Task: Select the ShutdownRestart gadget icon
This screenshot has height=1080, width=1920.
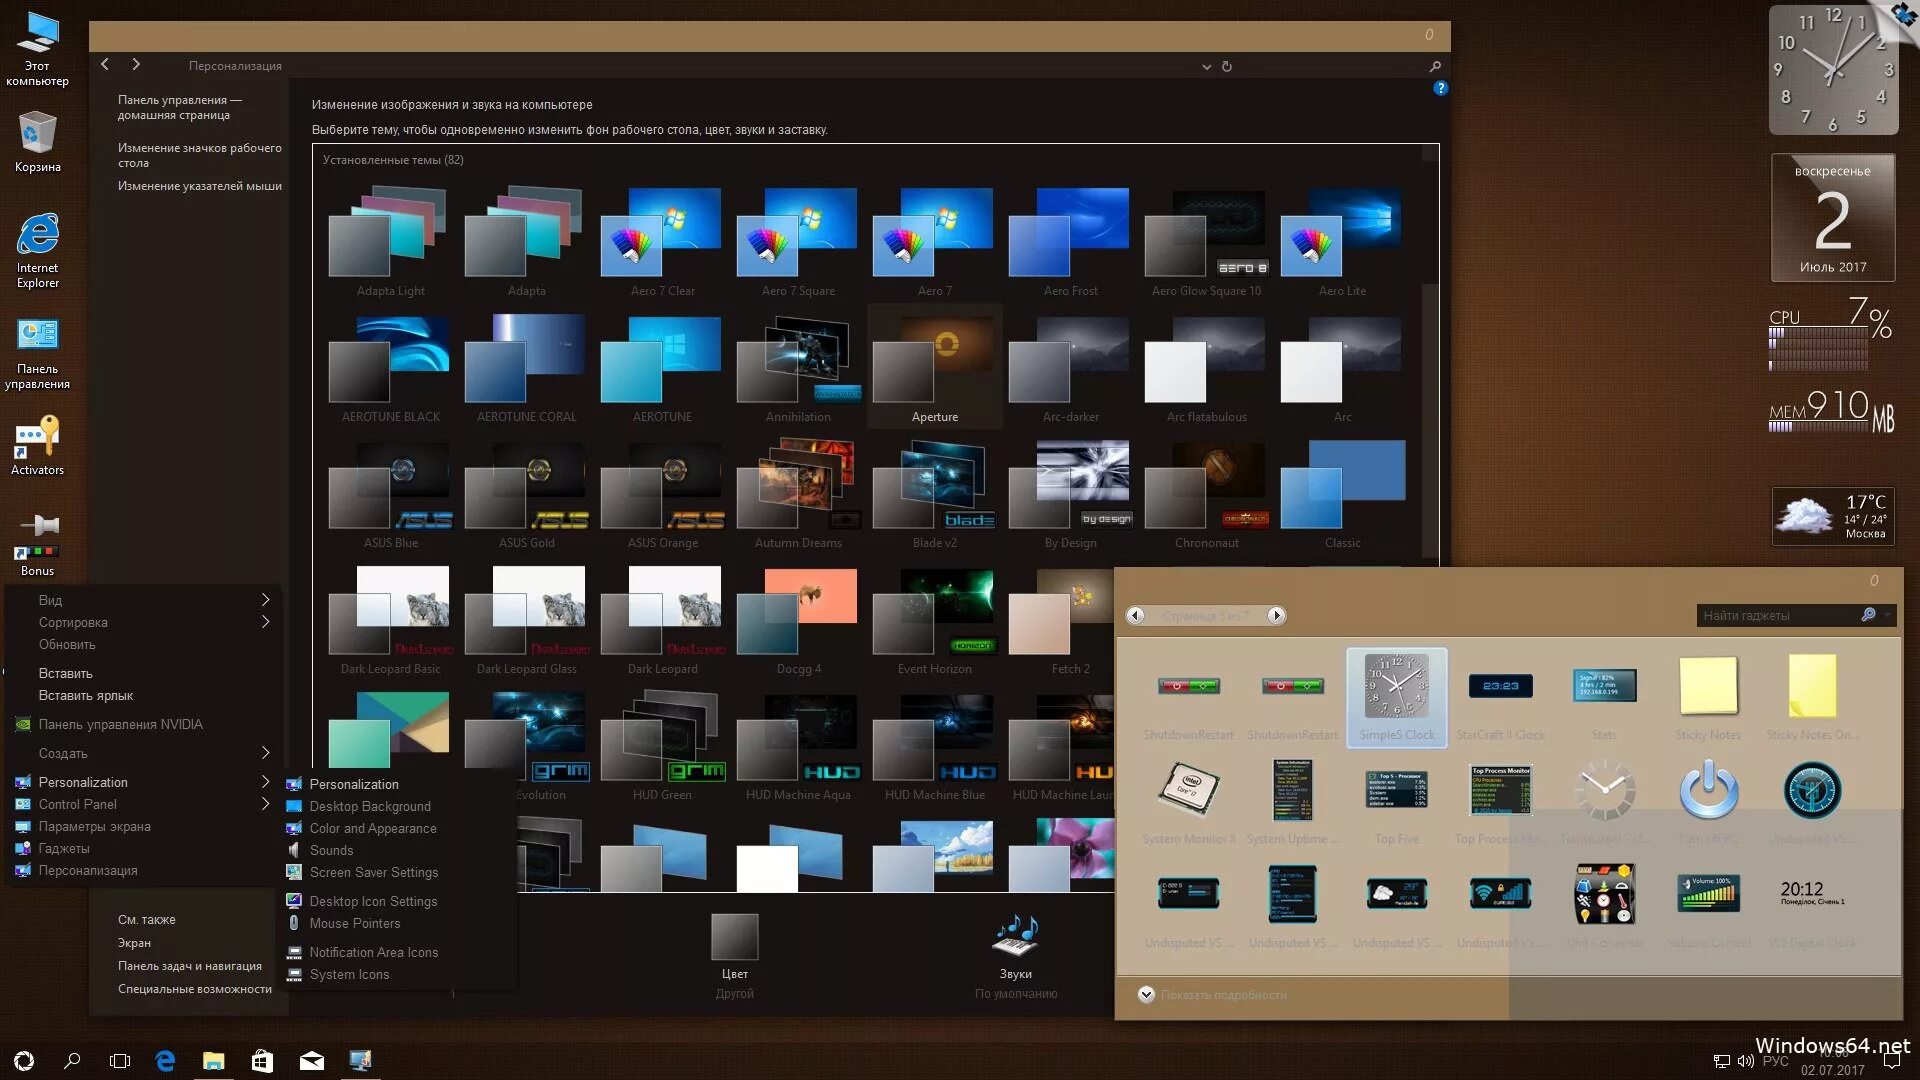Action: coord(1187,684)
